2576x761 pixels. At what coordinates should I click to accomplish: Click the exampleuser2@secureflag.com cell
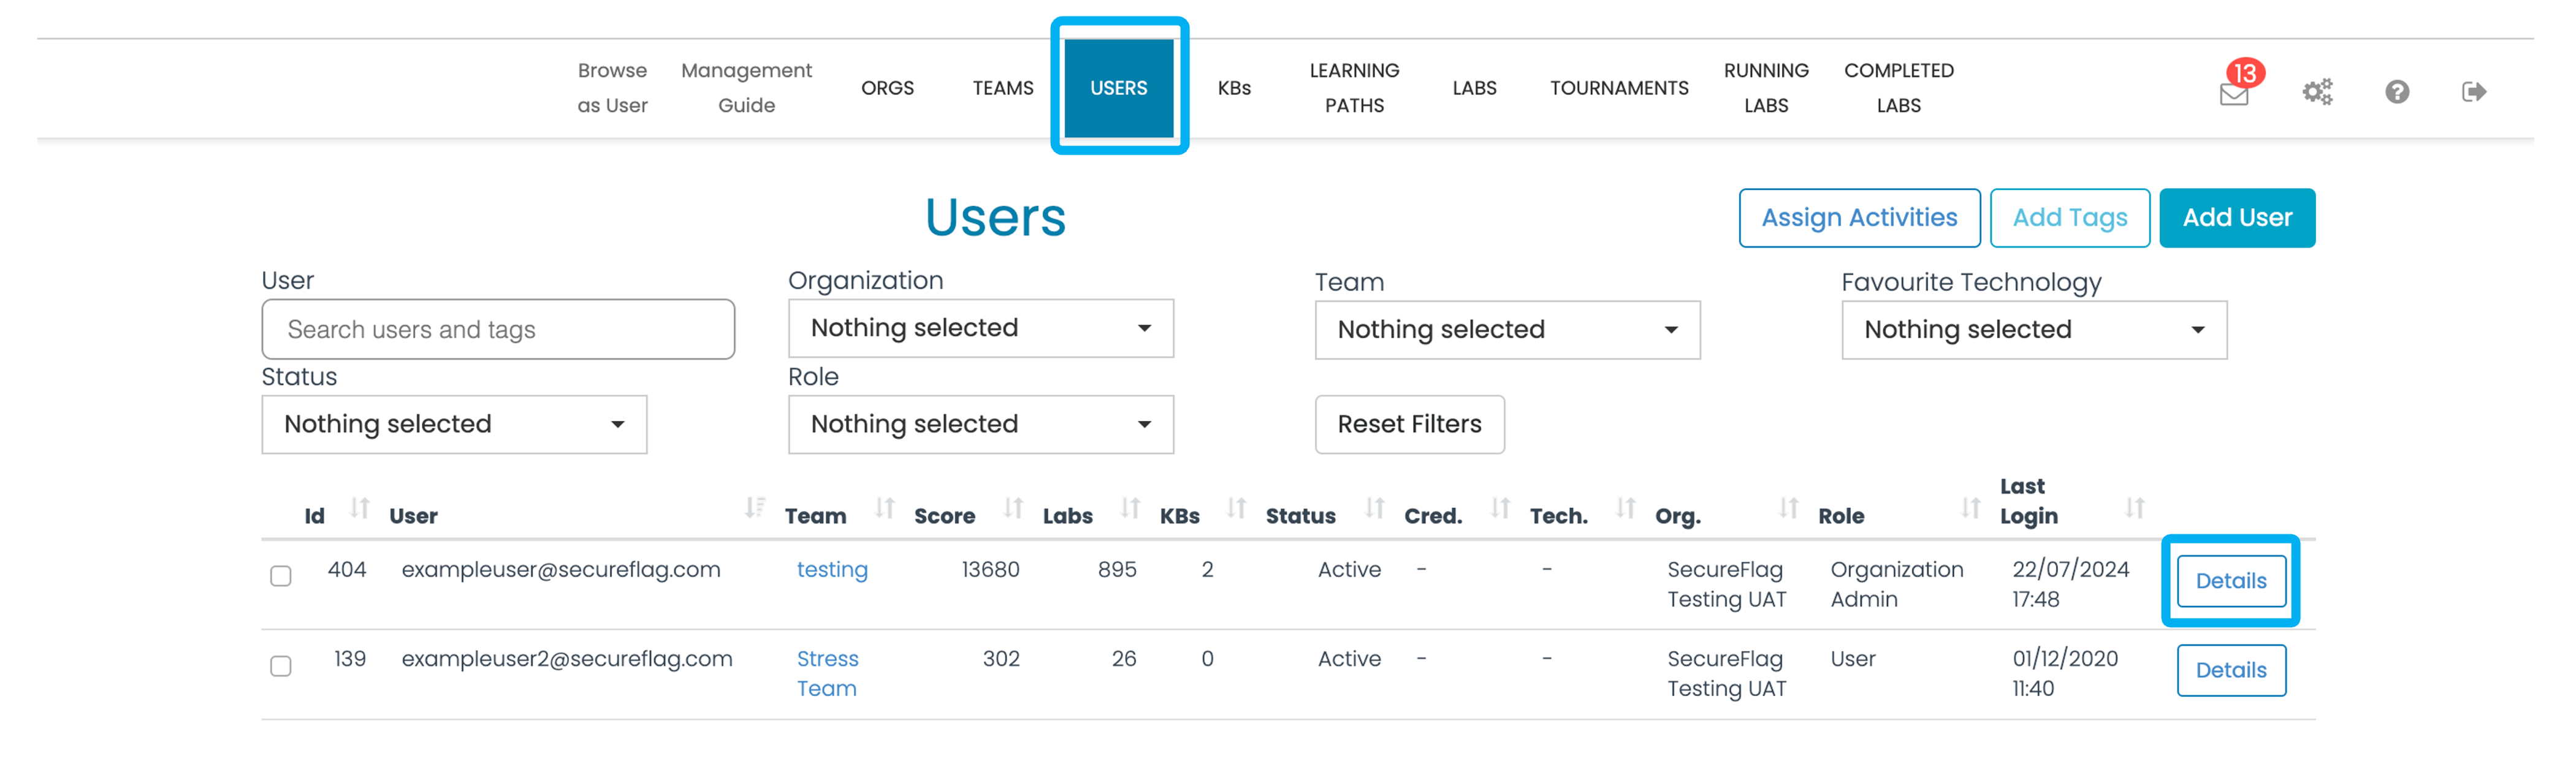coord(567,659)
